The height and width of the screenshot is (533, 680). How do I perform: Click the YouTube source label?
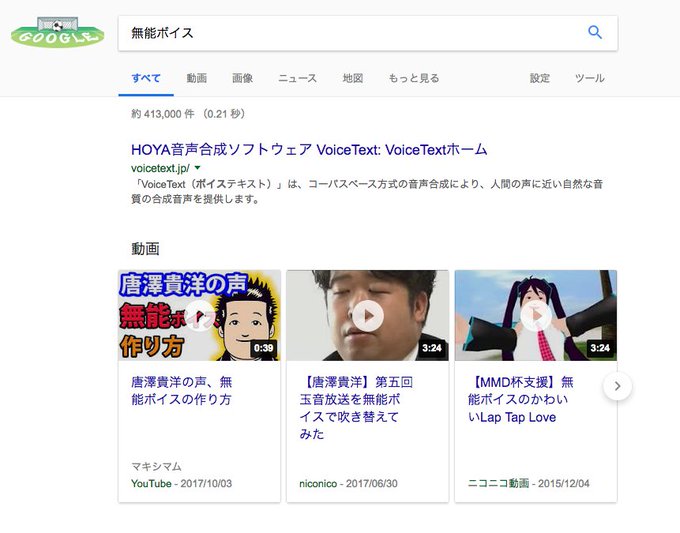(151, 484)
